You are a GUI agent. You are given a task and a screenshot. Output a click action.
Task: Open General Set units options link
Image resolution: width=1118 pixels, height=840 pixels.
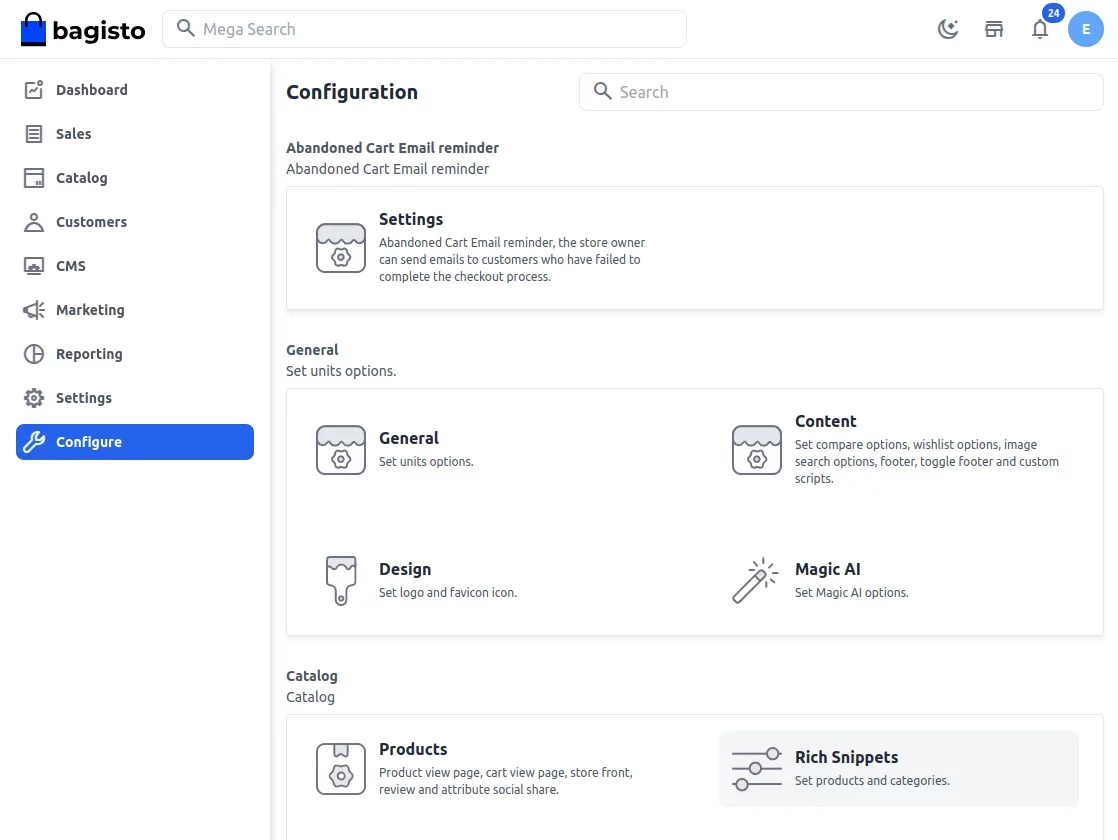point(409,439)
